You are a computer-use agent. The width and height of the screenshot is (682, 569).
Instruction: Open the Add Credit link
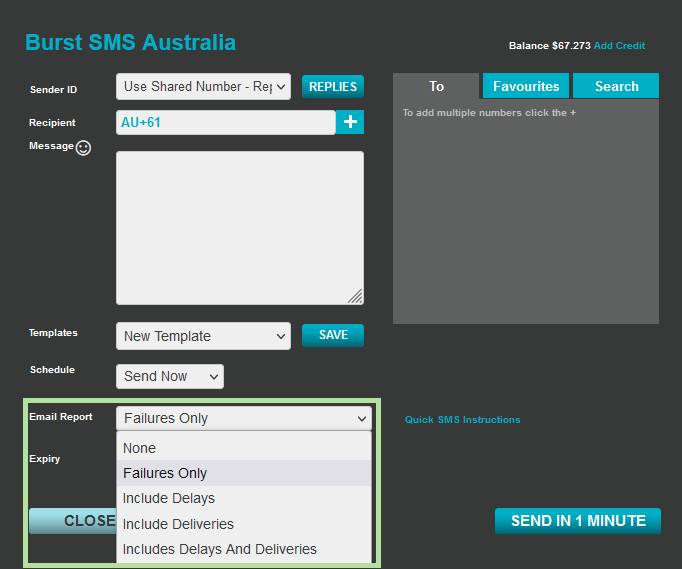click(x=619, y=46)
